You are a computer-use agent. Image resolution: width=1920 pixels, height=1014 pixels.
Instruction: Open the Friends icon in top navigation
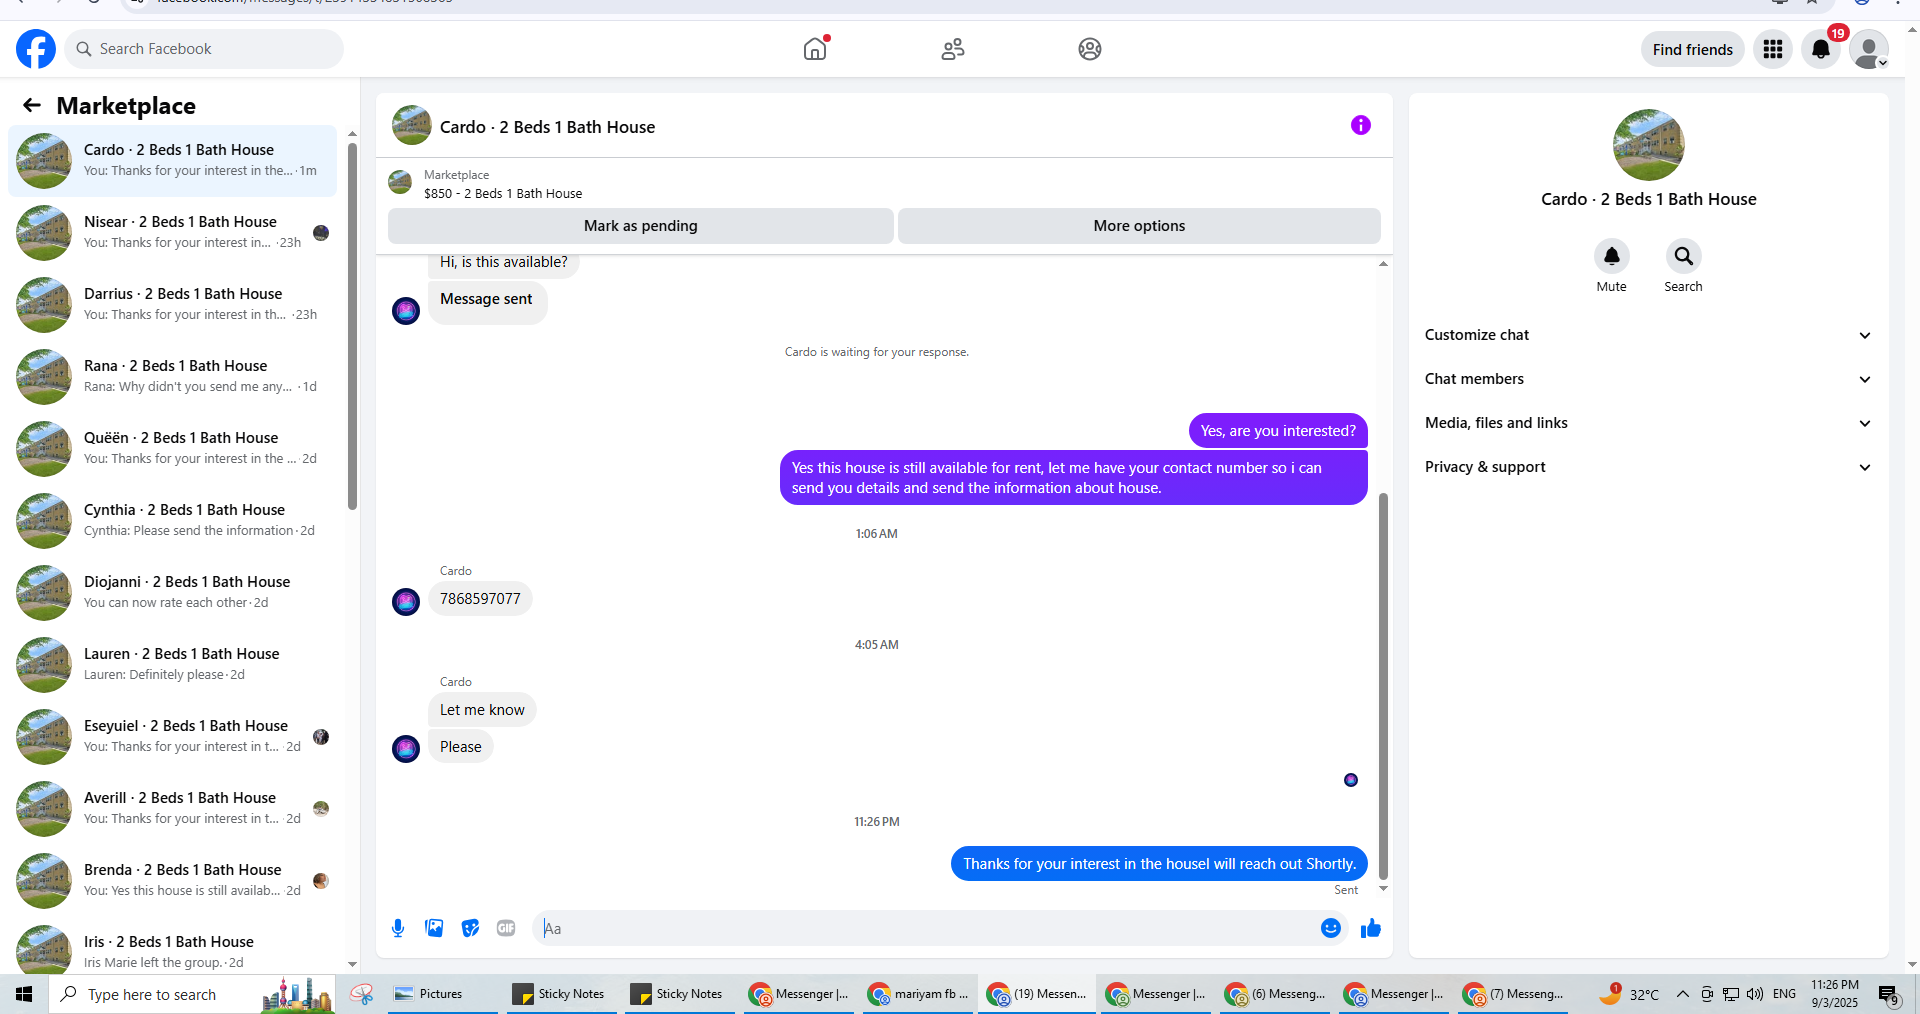tap(953, 49)
